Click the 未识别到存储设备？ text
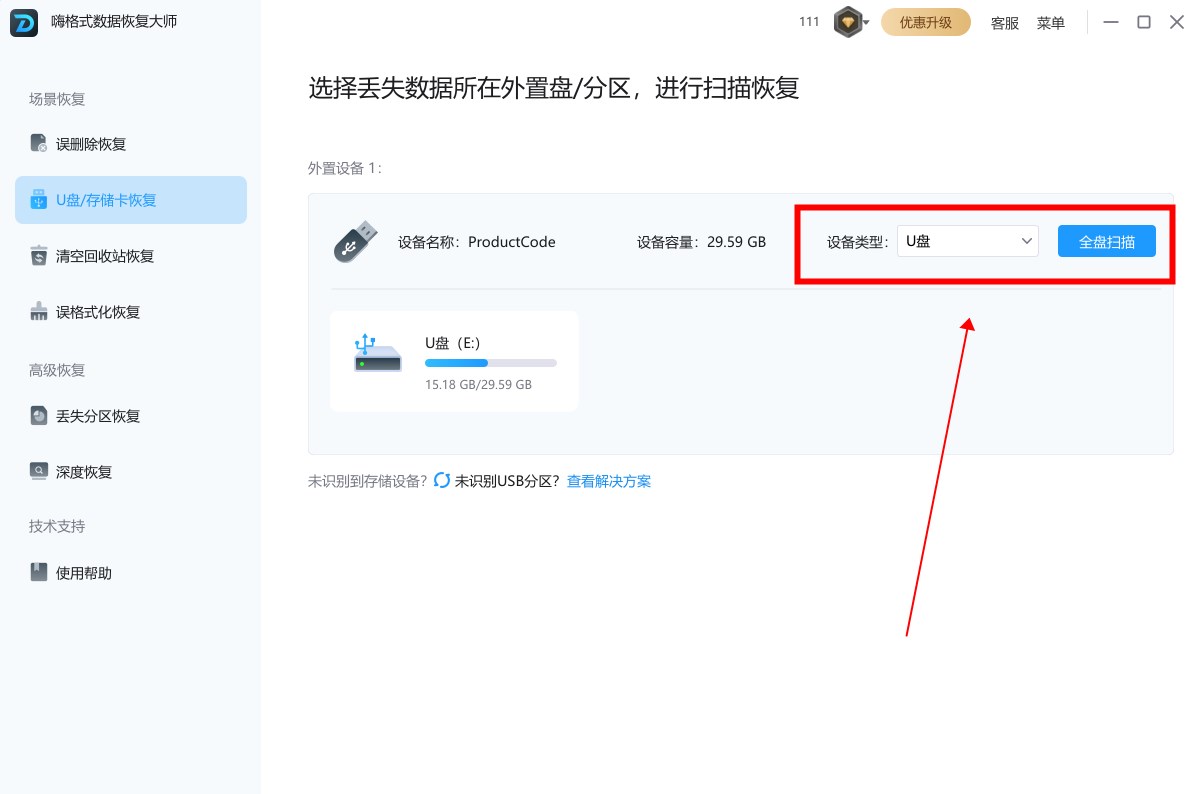This screenshot has height=794, width=1203. [368, 481]
